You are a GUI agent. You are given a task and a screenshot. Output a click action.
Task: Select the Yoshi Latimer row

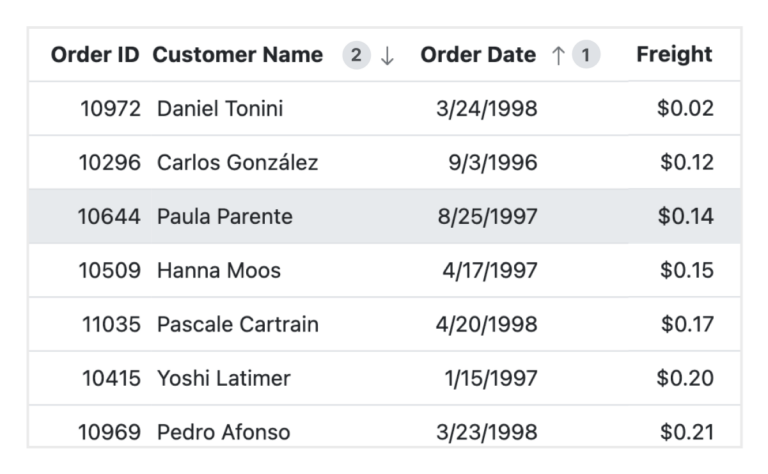click(224, 379)
